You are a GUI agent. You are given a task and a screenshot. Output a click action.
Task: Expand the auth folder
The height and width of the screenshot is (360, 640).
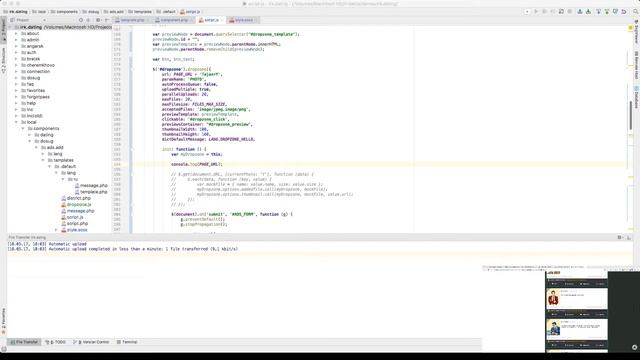[16, 53]
